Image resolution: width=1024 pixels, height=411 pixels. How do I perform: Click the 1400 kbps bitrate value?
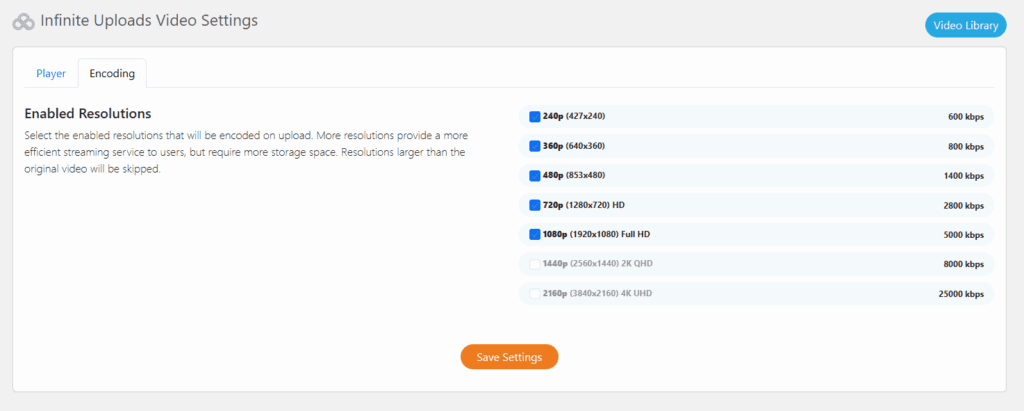(963, 176)
